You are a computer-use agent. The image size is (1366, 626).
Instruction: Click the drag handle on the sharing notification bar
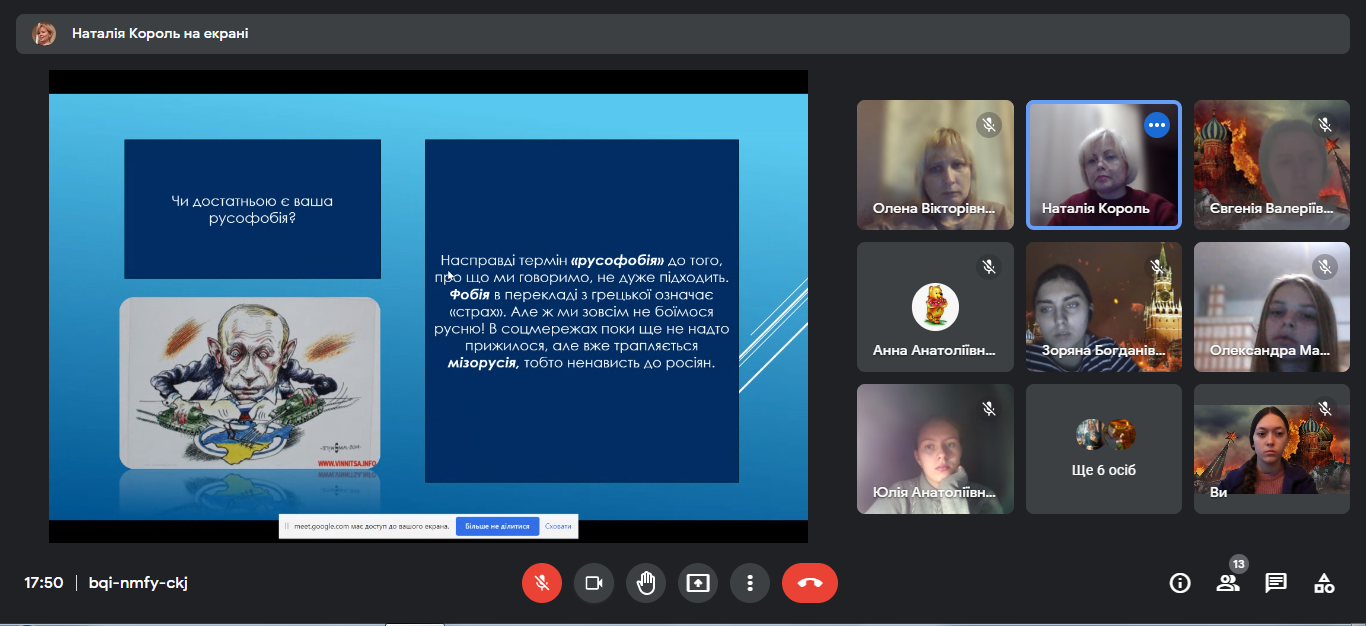[x=287, y=526]
